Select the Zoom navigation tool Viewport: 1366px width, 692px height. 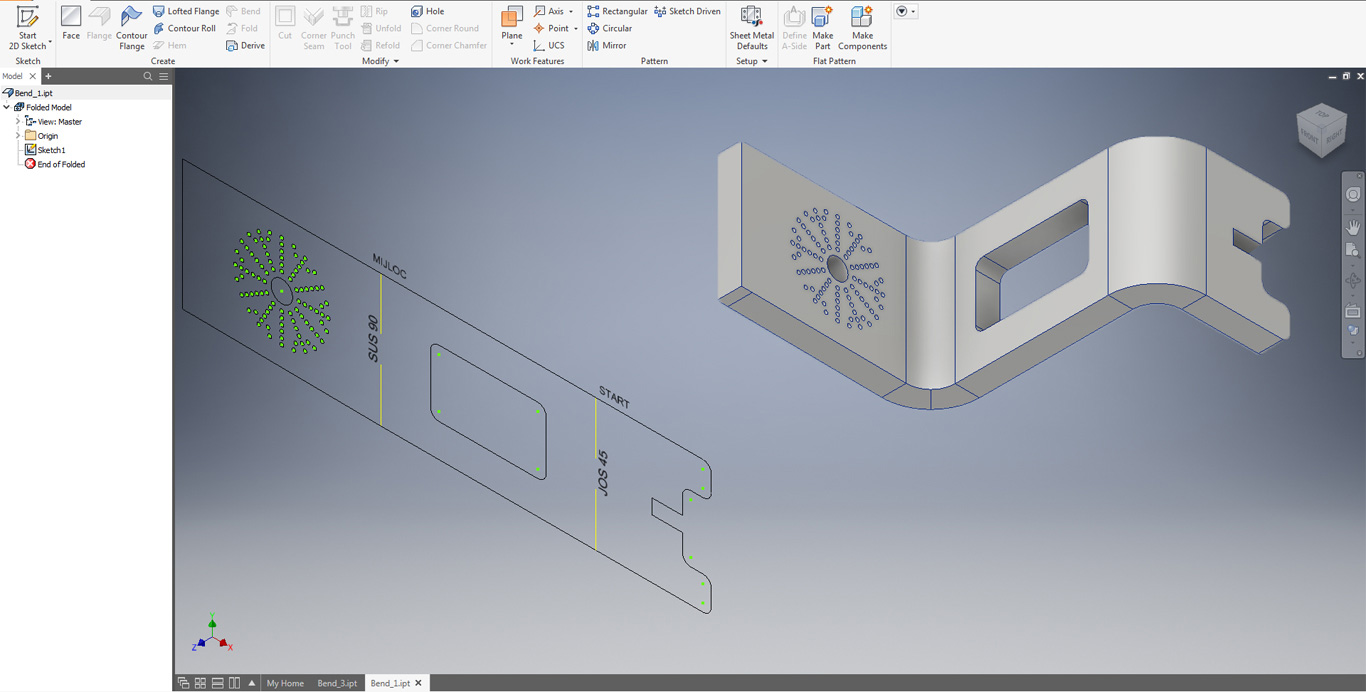(1353, 250)
